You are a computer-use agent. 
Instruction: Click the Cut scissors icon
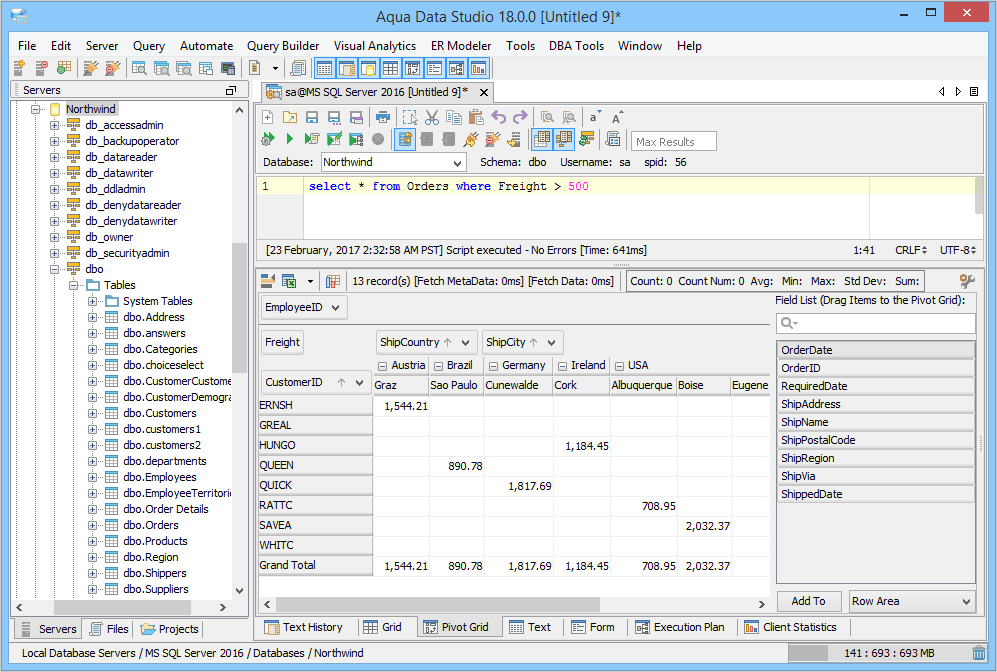(432, 118)
